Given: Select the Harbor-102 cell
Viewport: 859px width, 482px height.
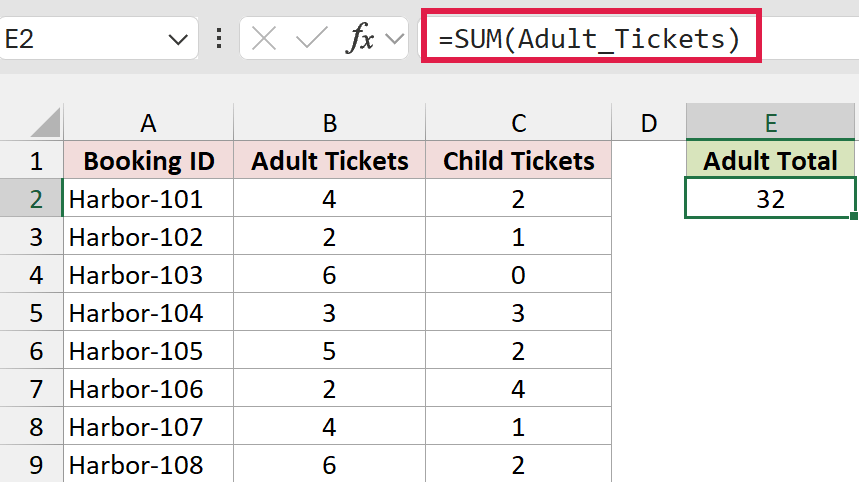Looking at the screenshot, I should (148, 236).
